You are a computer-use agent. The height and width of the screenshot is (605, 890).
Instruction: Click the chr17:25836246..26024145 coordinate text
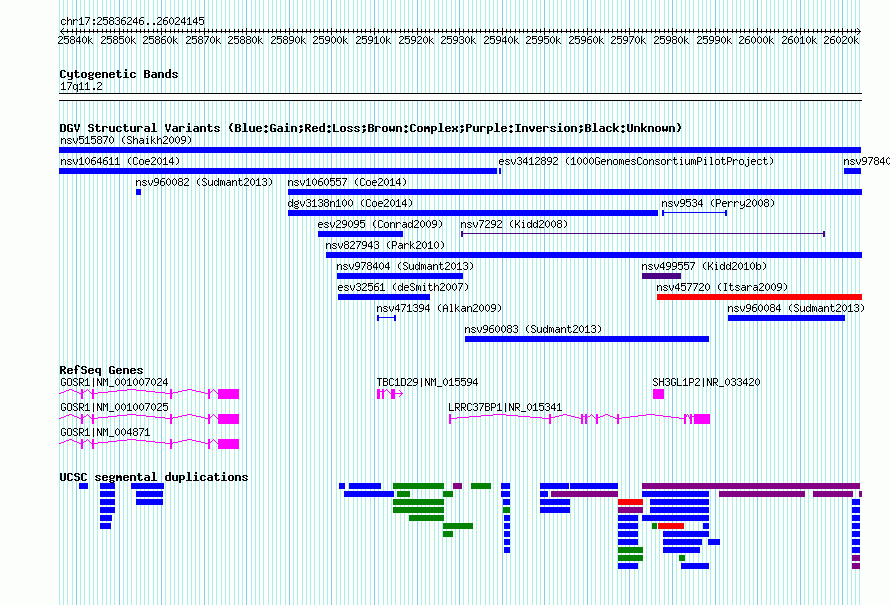132,22
